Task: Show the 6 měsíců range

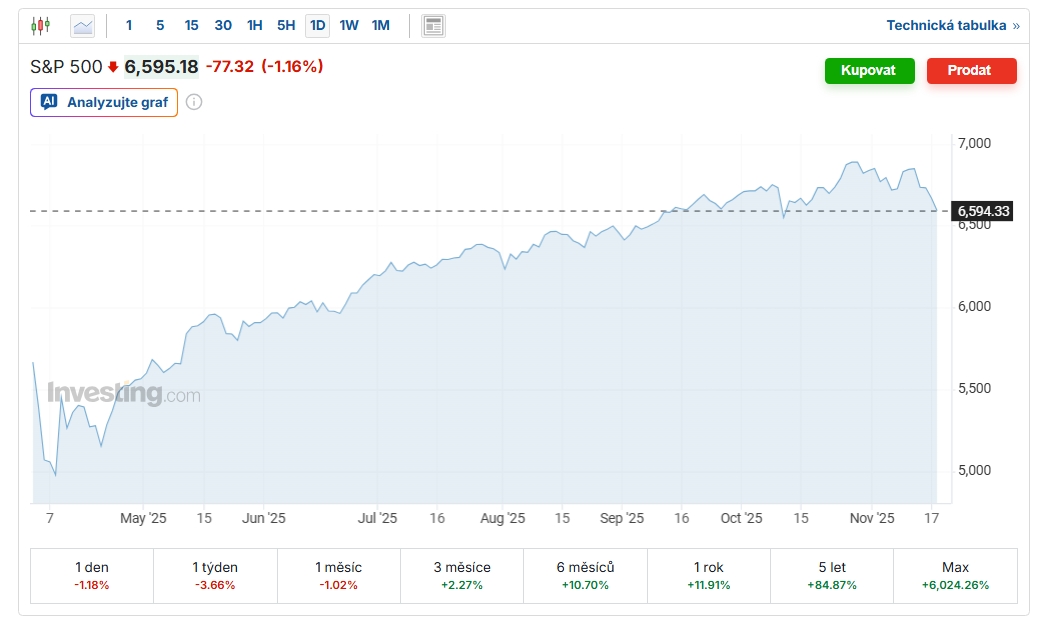Action: coord(585,575)
